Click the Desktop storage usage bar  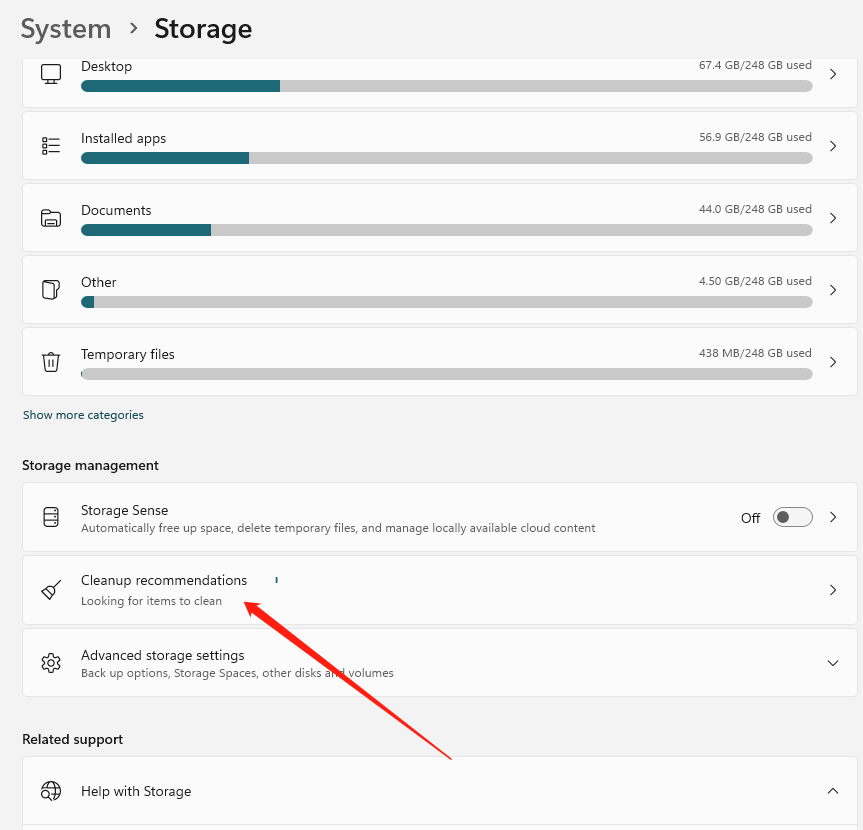446,86
